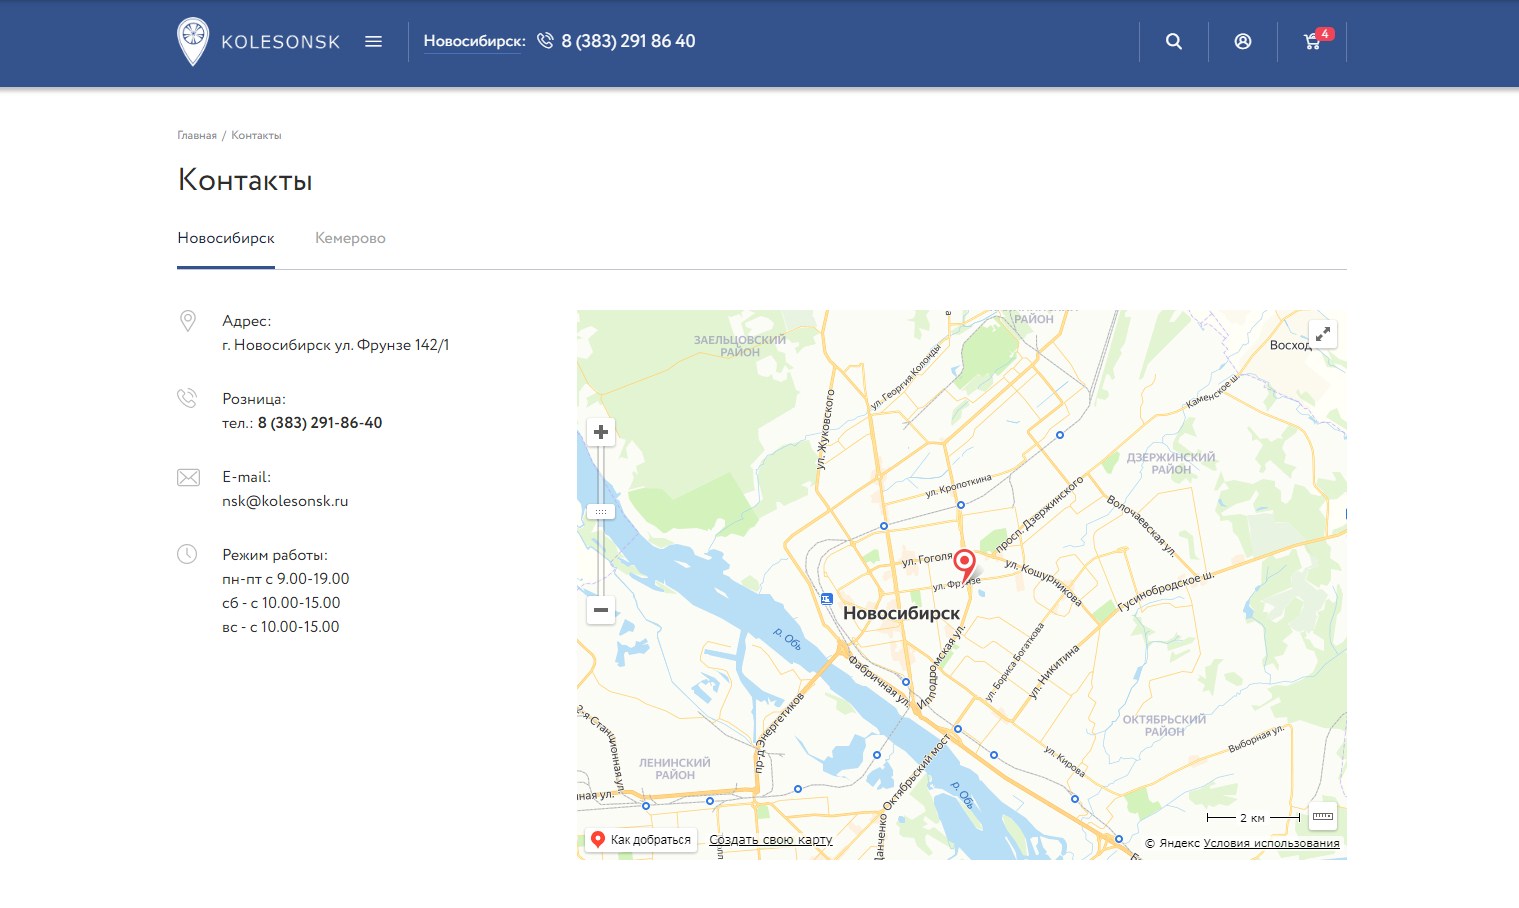Open the user account icon
The height and width of the screenshot is (908, 1519).
click(1242, 42)
